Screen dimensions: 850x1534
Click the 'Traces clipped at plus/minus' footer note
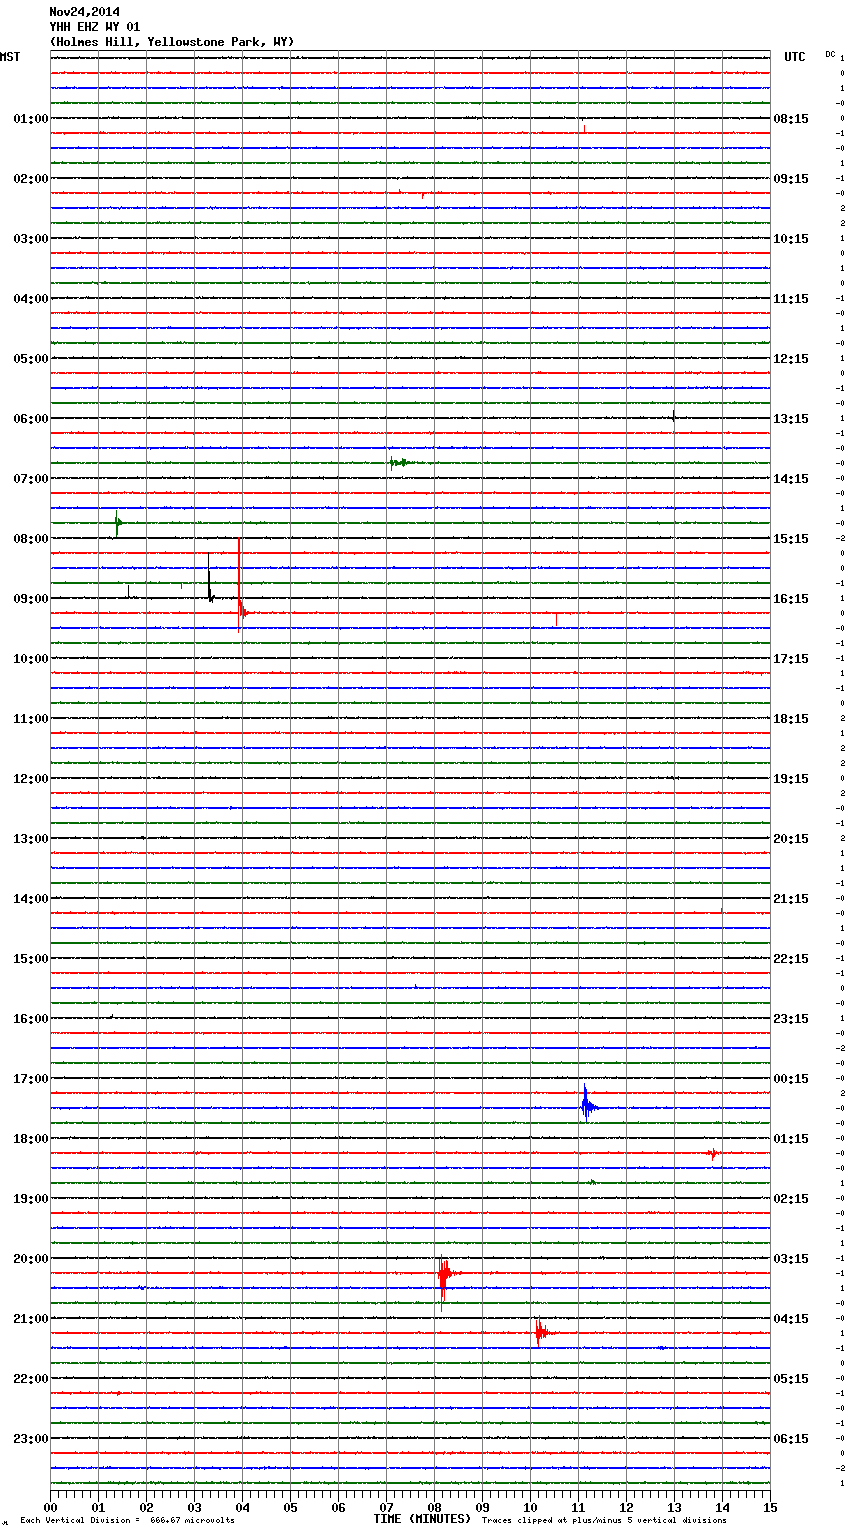coord(604,1520)
